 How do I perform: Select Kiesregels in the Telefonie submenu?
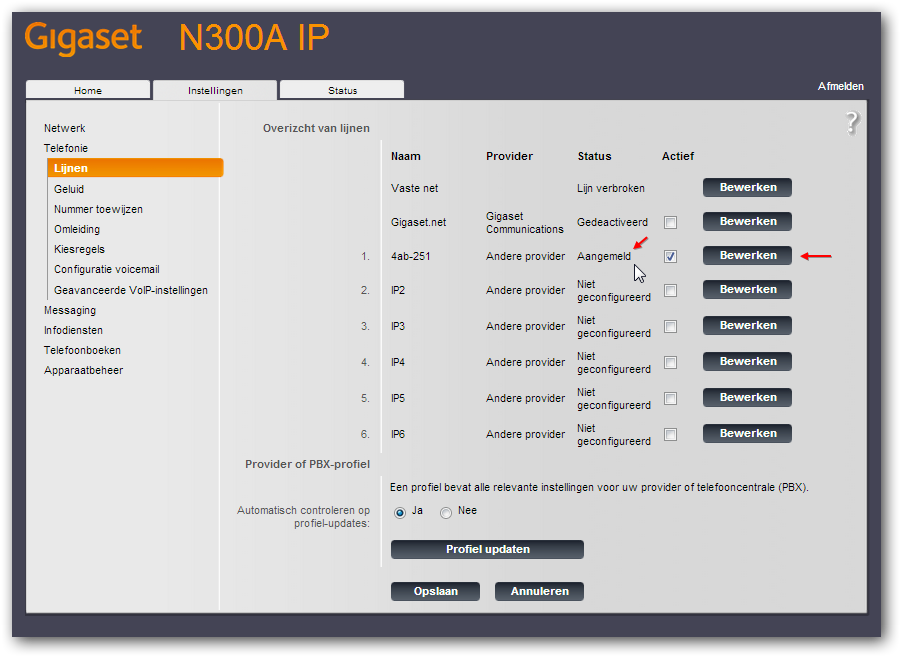point(79,249)
